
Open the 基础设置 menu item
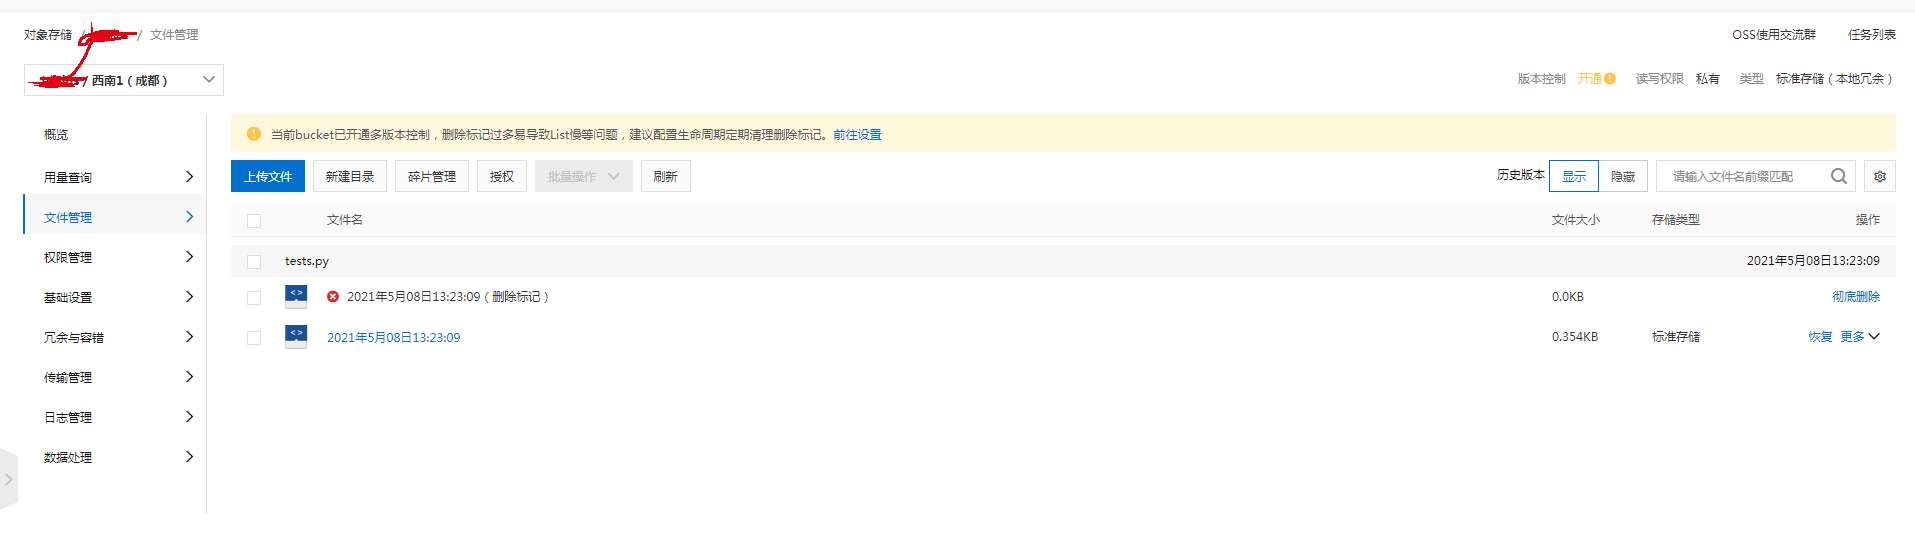pos(68,297)
